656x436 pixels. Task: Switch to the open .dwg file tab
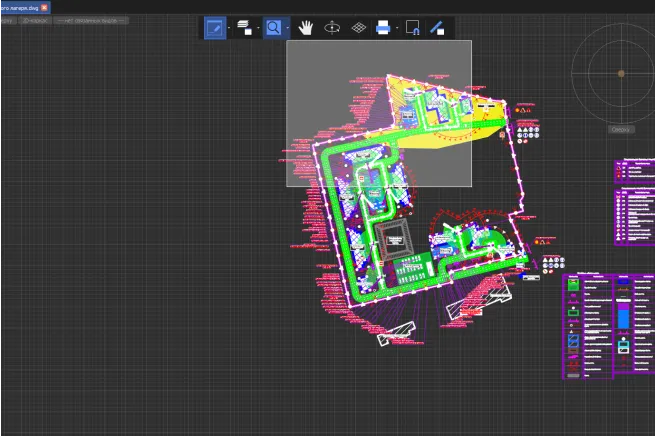coord(18,6)
